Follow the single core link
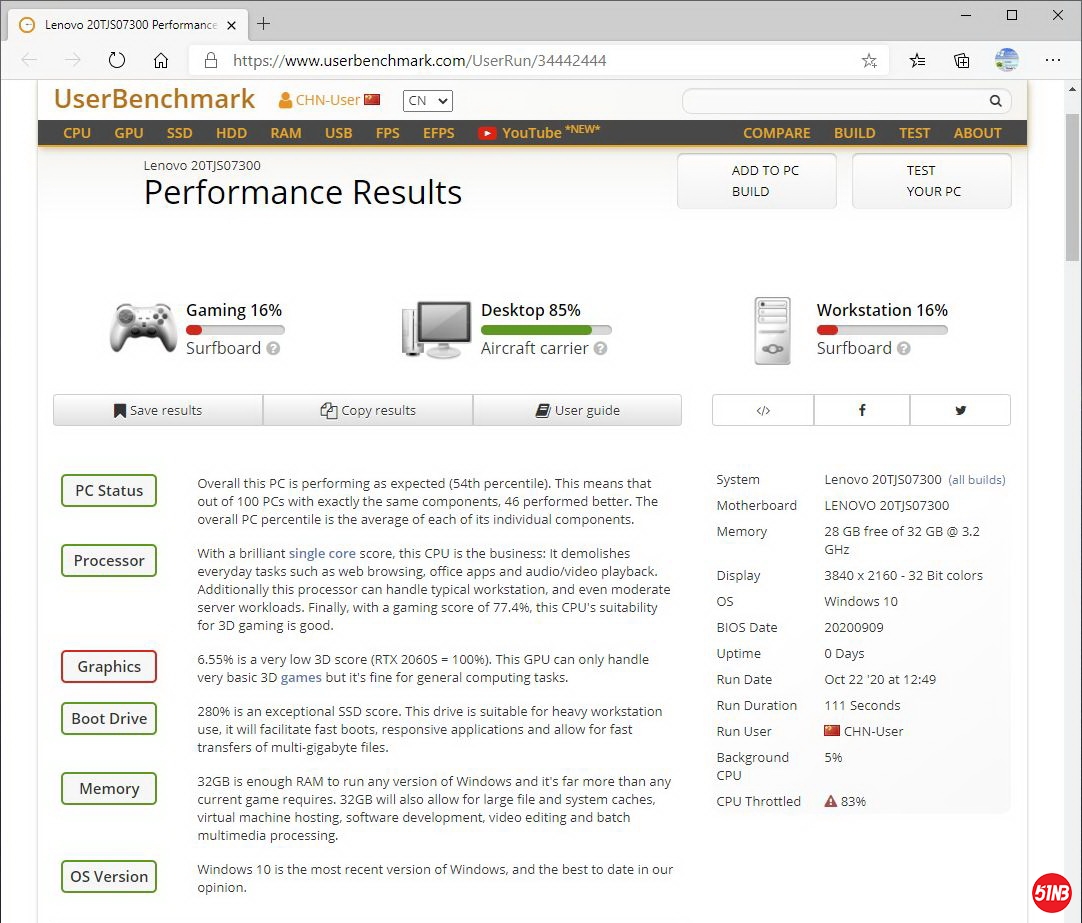This screenshot has height=923, width=1082. [x=322, y=553]
